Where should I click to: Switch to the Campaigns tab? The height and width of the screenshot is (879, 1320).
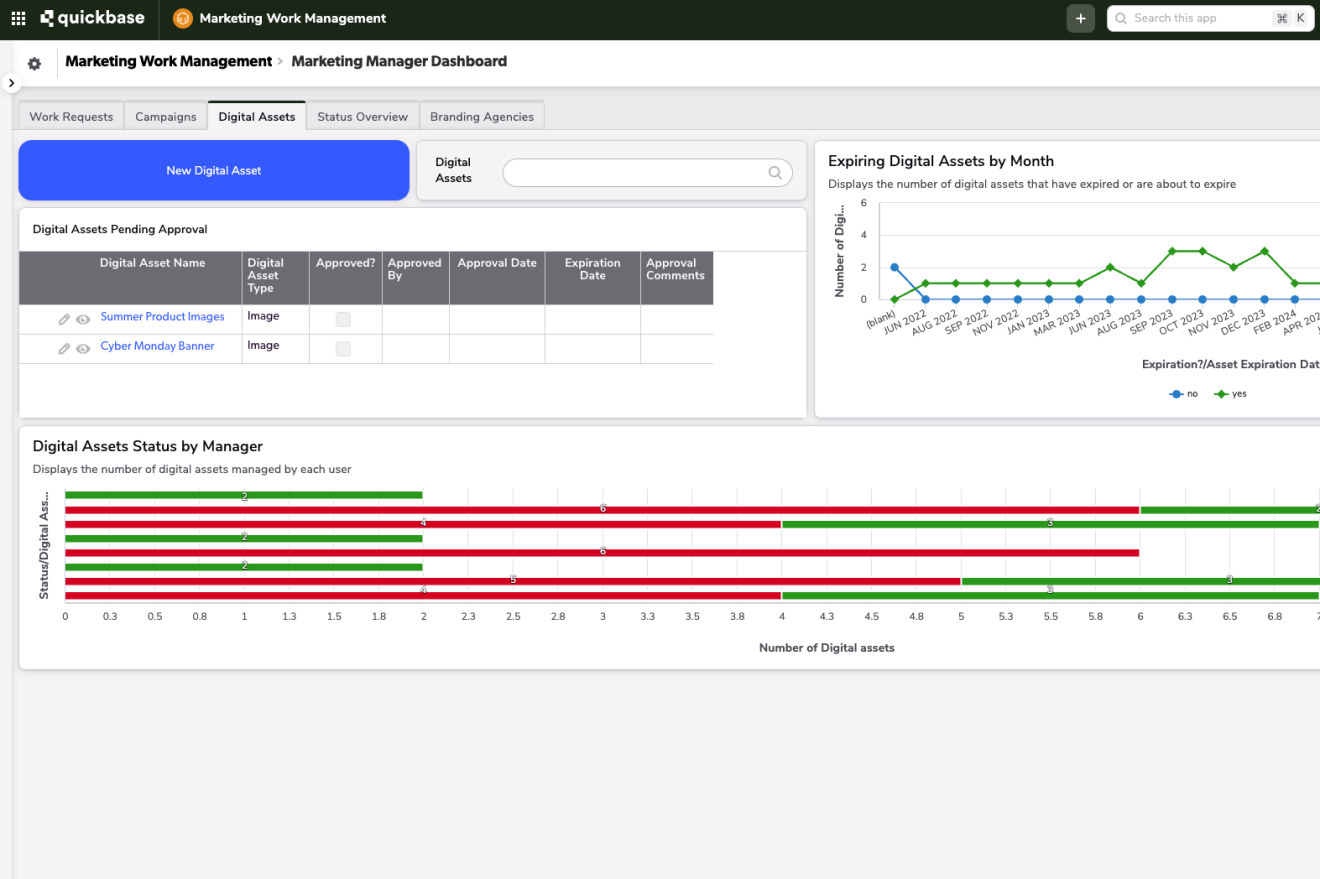pos(166,117)
